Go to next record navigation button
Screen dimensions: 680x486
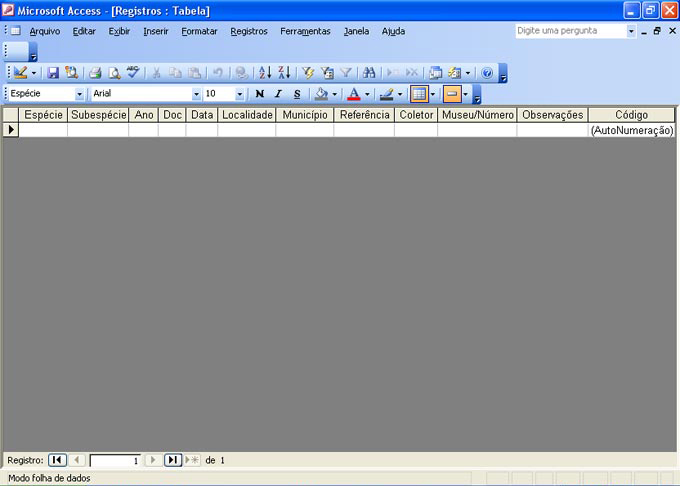(x=153, y=460)
